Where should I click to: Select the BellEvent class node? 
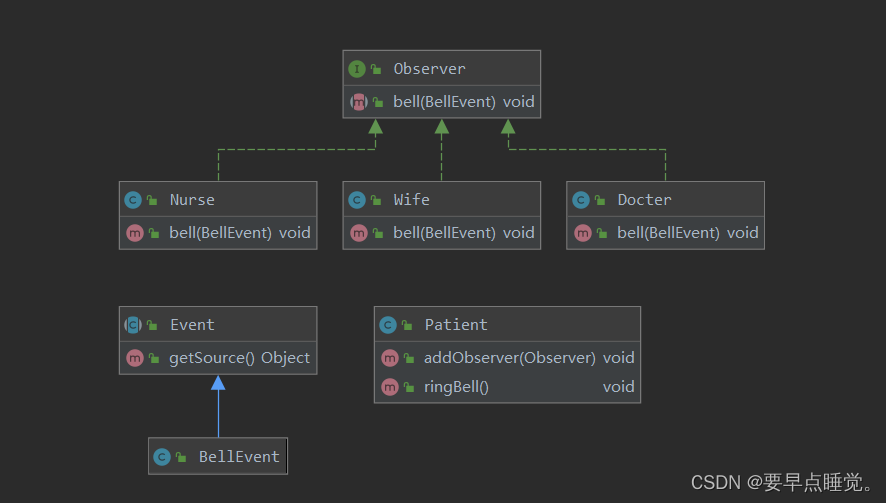238,457
